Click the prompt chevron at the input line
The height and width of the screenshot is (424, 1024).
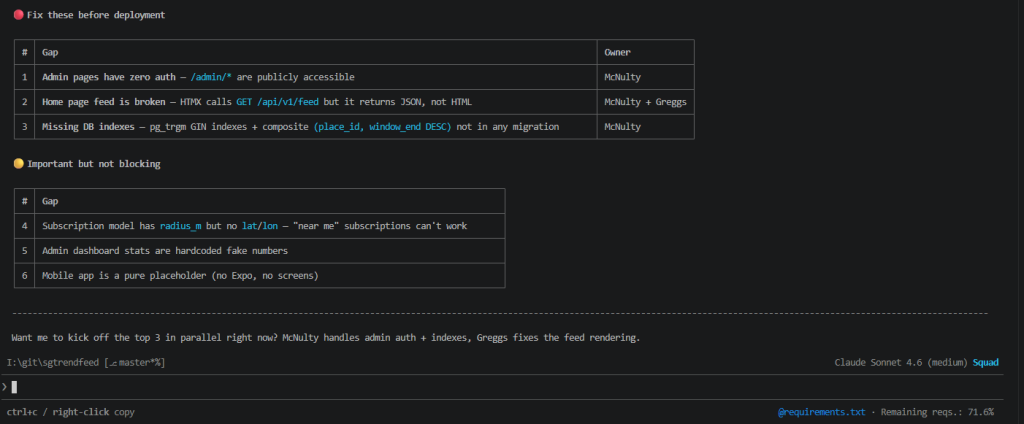tap(4, 386)
